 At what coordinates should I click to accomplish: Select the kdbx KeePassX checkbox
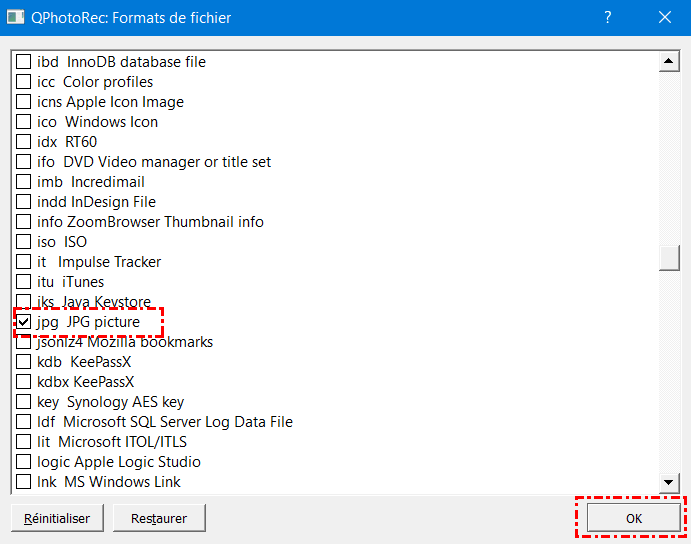(24, 382)
